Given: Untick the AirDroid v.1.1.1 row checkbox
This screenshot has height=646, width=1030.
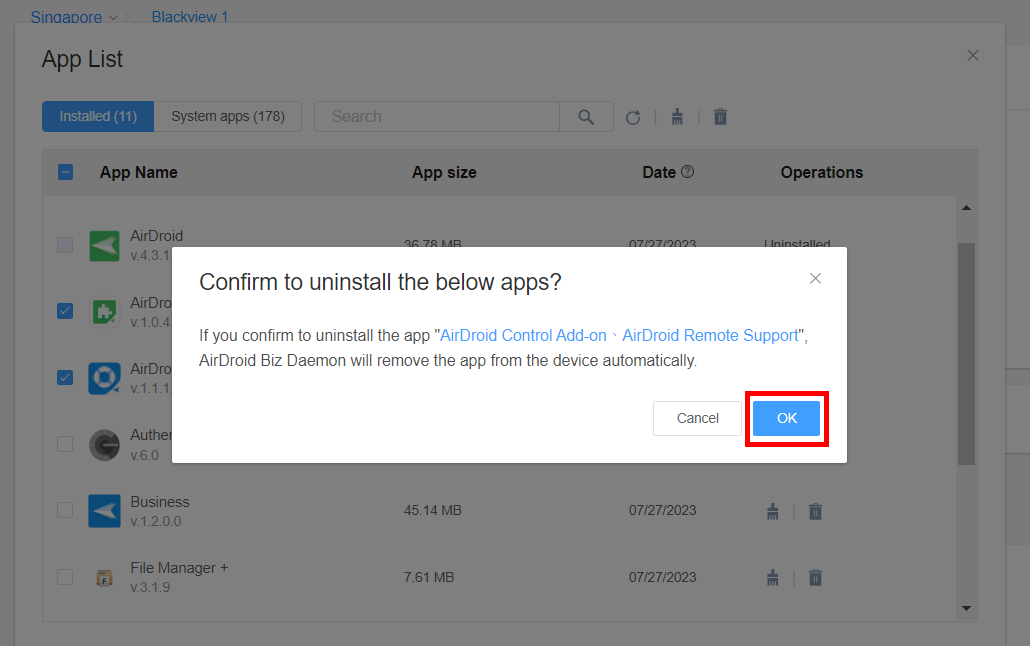Looking at the screenshot, I should pyautogui.click(x=65, y=377).
